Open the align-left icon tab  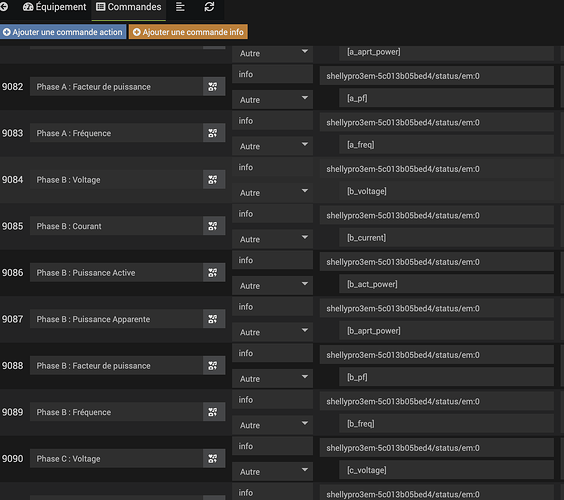(180, 7)
